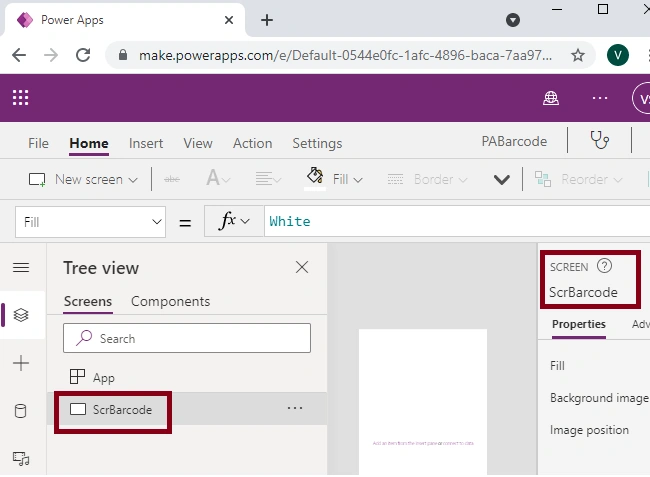
Task: Click the Tree view search field
Action: point(187,338)
